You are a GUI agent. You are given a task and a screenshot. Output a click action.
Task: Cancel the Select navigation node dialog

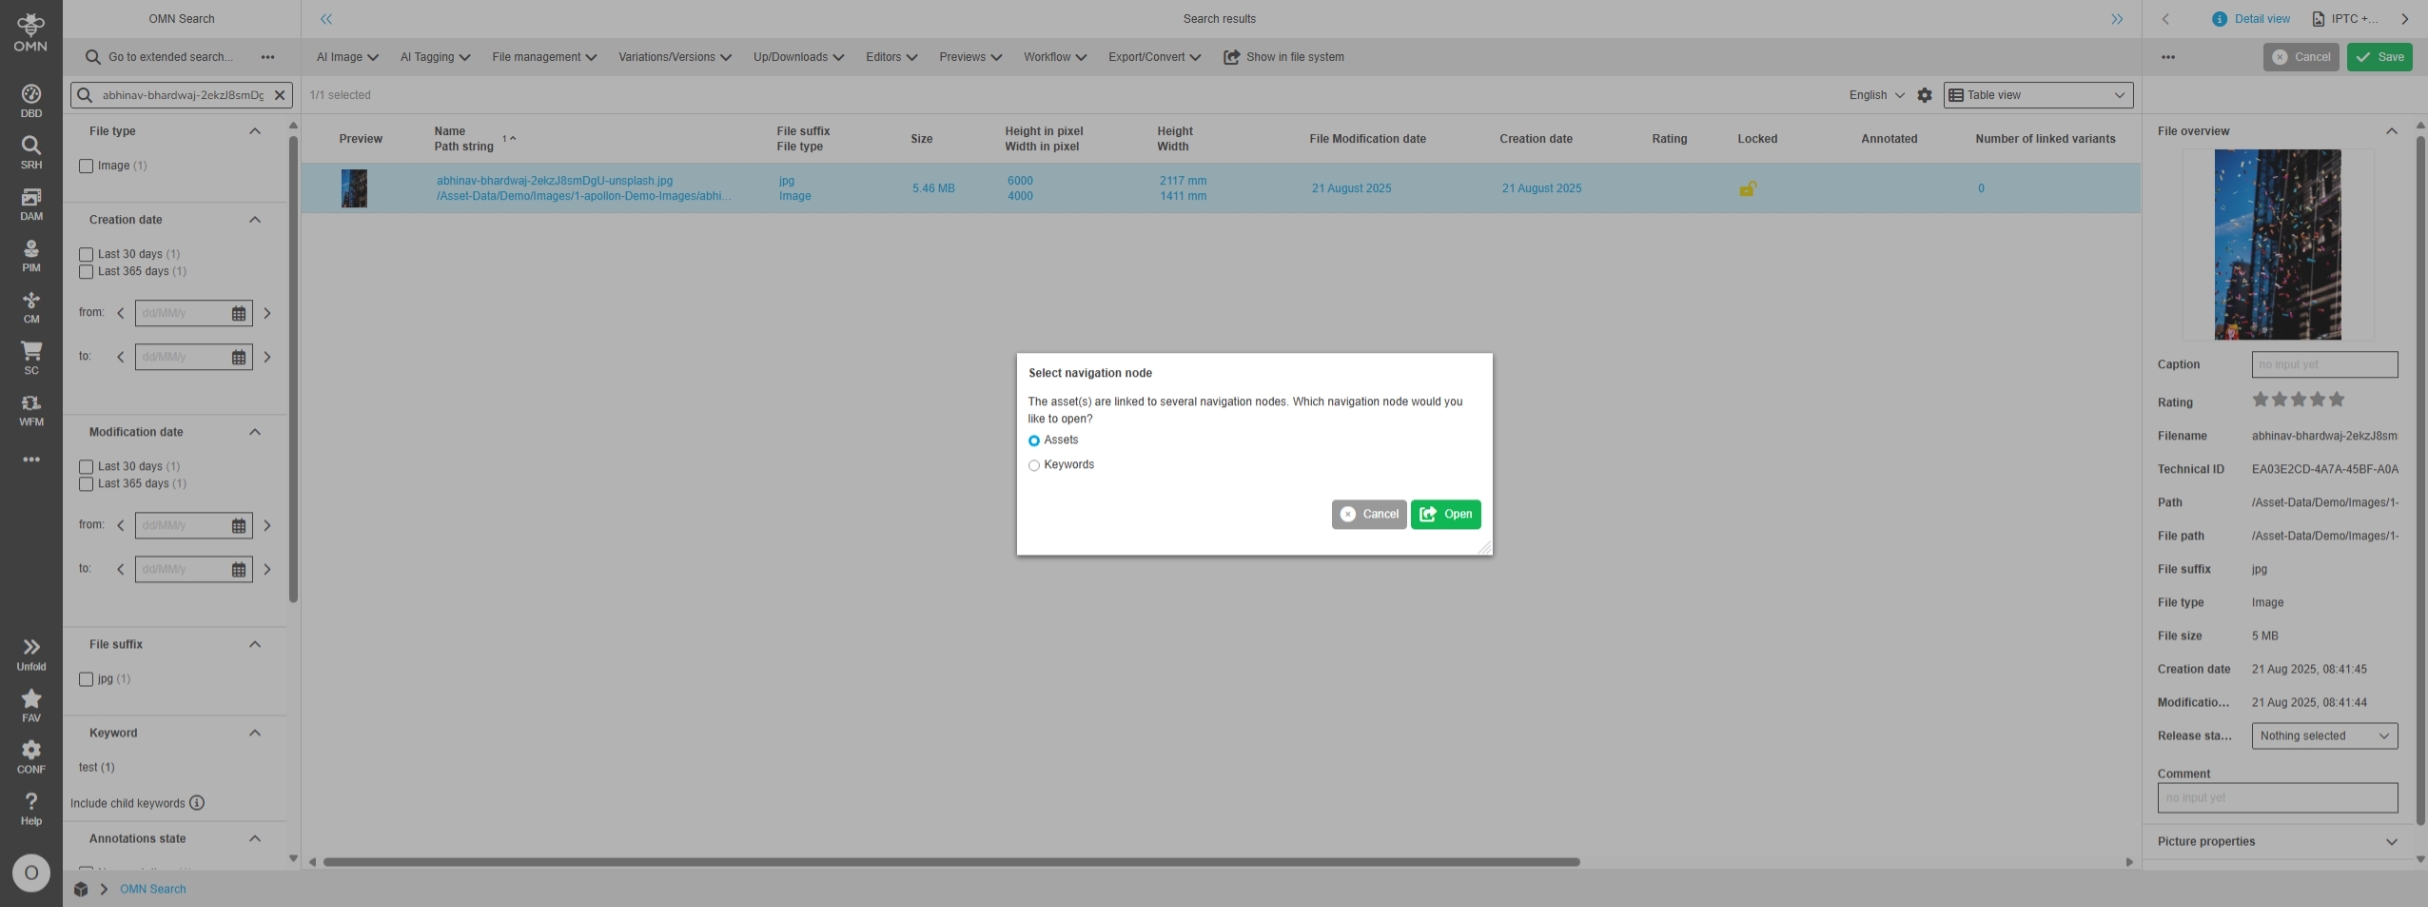click(x=1368, y=514)
